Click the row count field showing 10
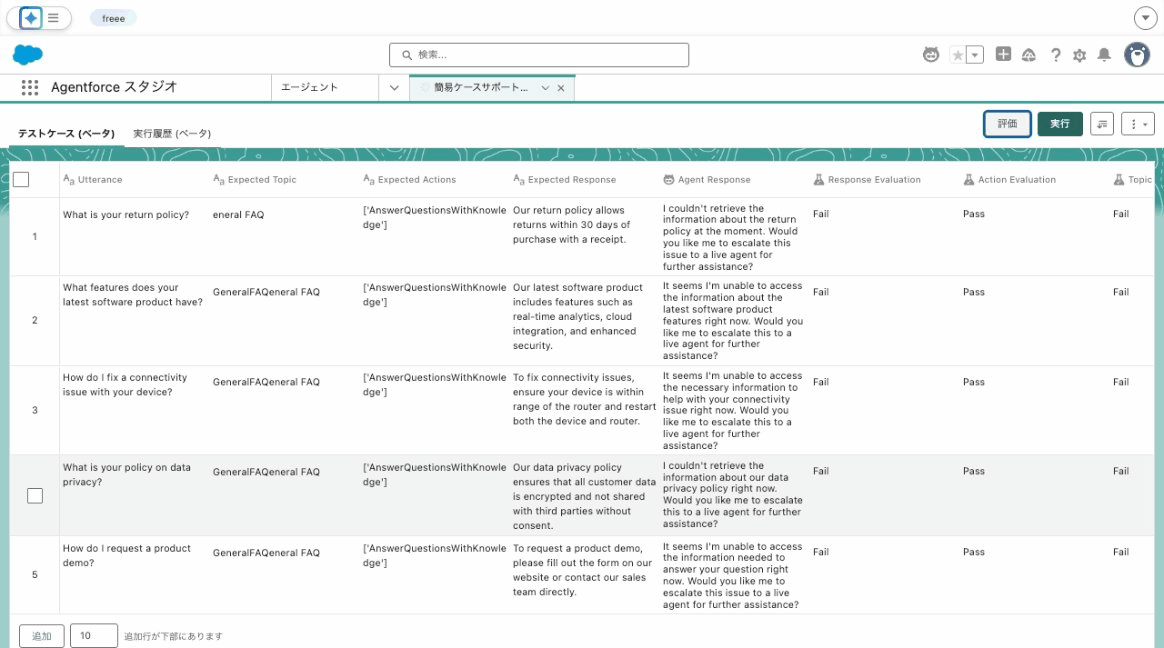Viewport: 1164px width, 648px height. click(x=94, y=636)
